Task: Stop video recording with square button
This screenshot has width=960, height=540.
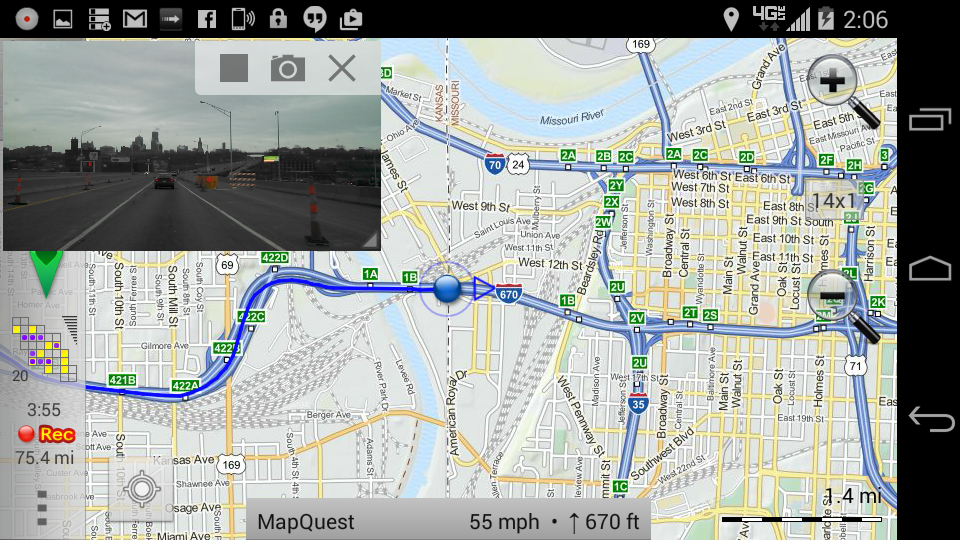Action: pyautogui.click(x=234, y=67)
